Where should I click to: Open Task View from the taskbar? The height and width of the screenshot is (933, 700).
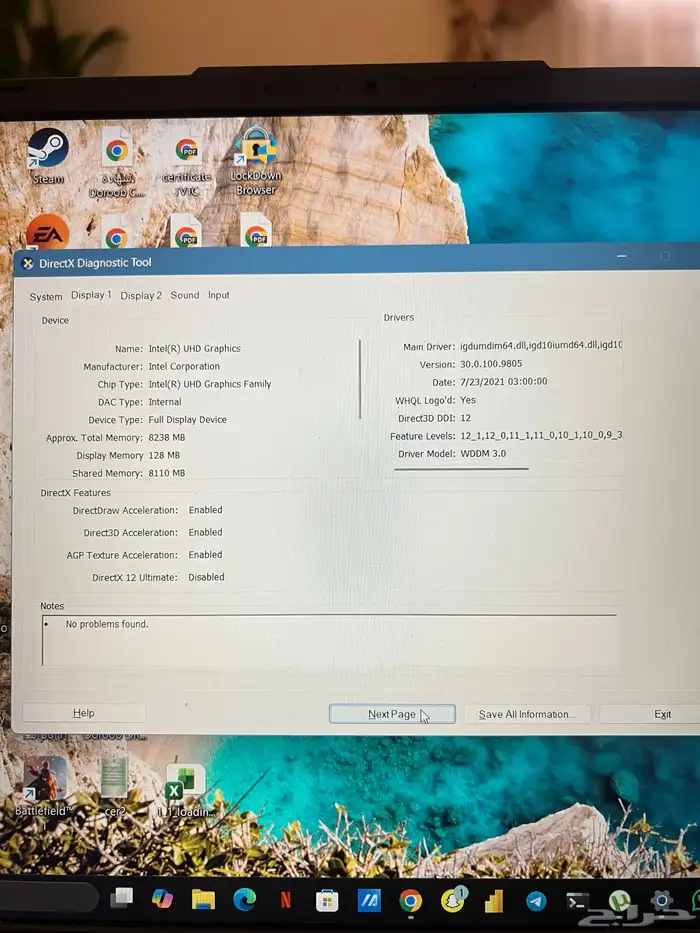click(x=121, y=898)
